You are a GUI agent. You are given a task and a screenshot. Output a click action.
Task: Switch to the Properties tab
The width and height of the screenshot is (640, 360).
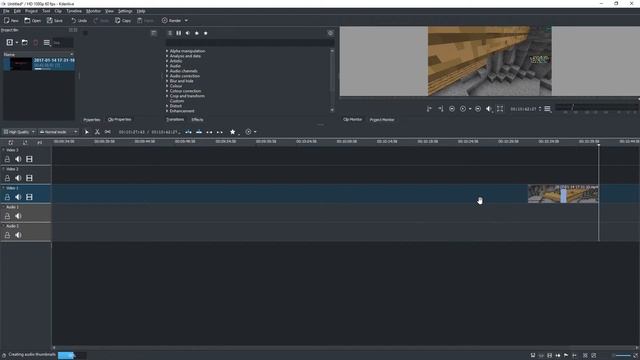(92, 120)
